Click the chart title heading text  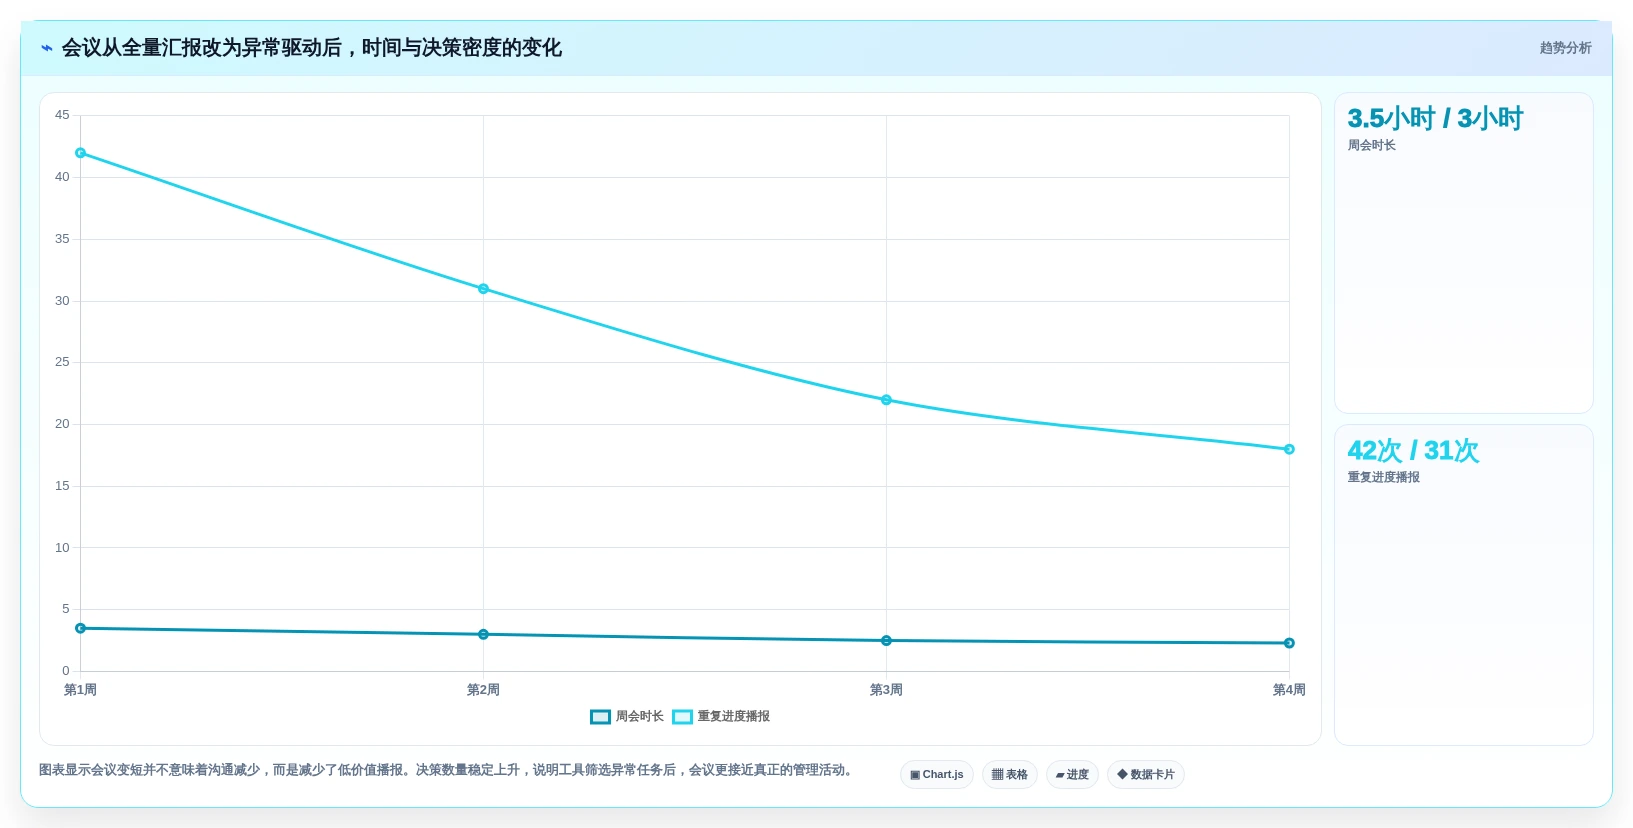(312, 48)
